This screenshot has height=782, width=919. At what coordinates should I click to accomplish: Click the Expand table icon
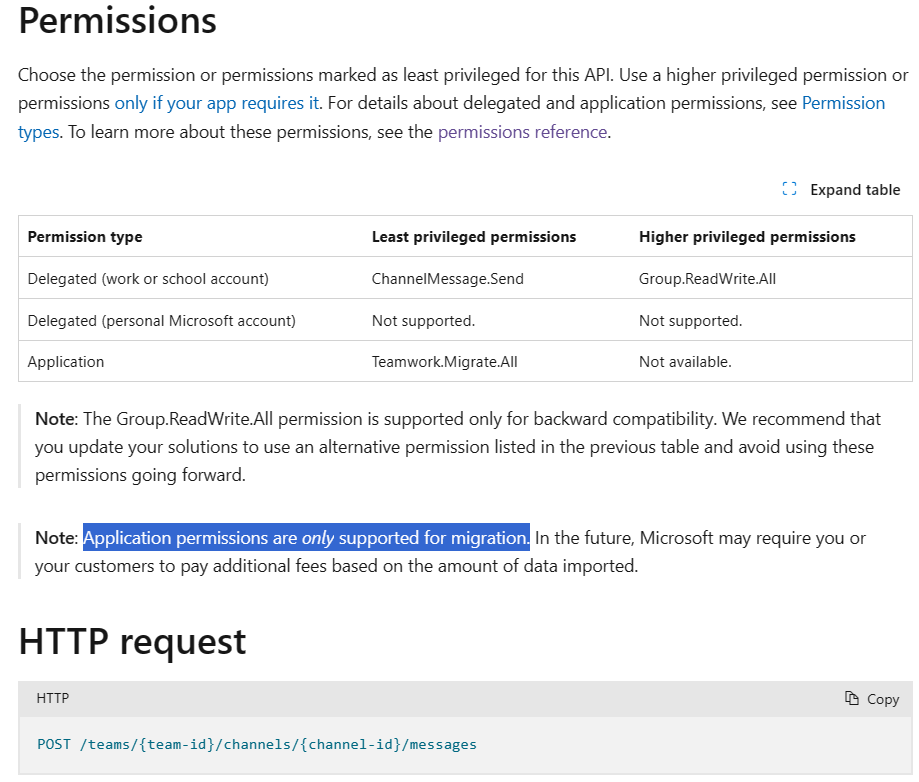point(789,188)
